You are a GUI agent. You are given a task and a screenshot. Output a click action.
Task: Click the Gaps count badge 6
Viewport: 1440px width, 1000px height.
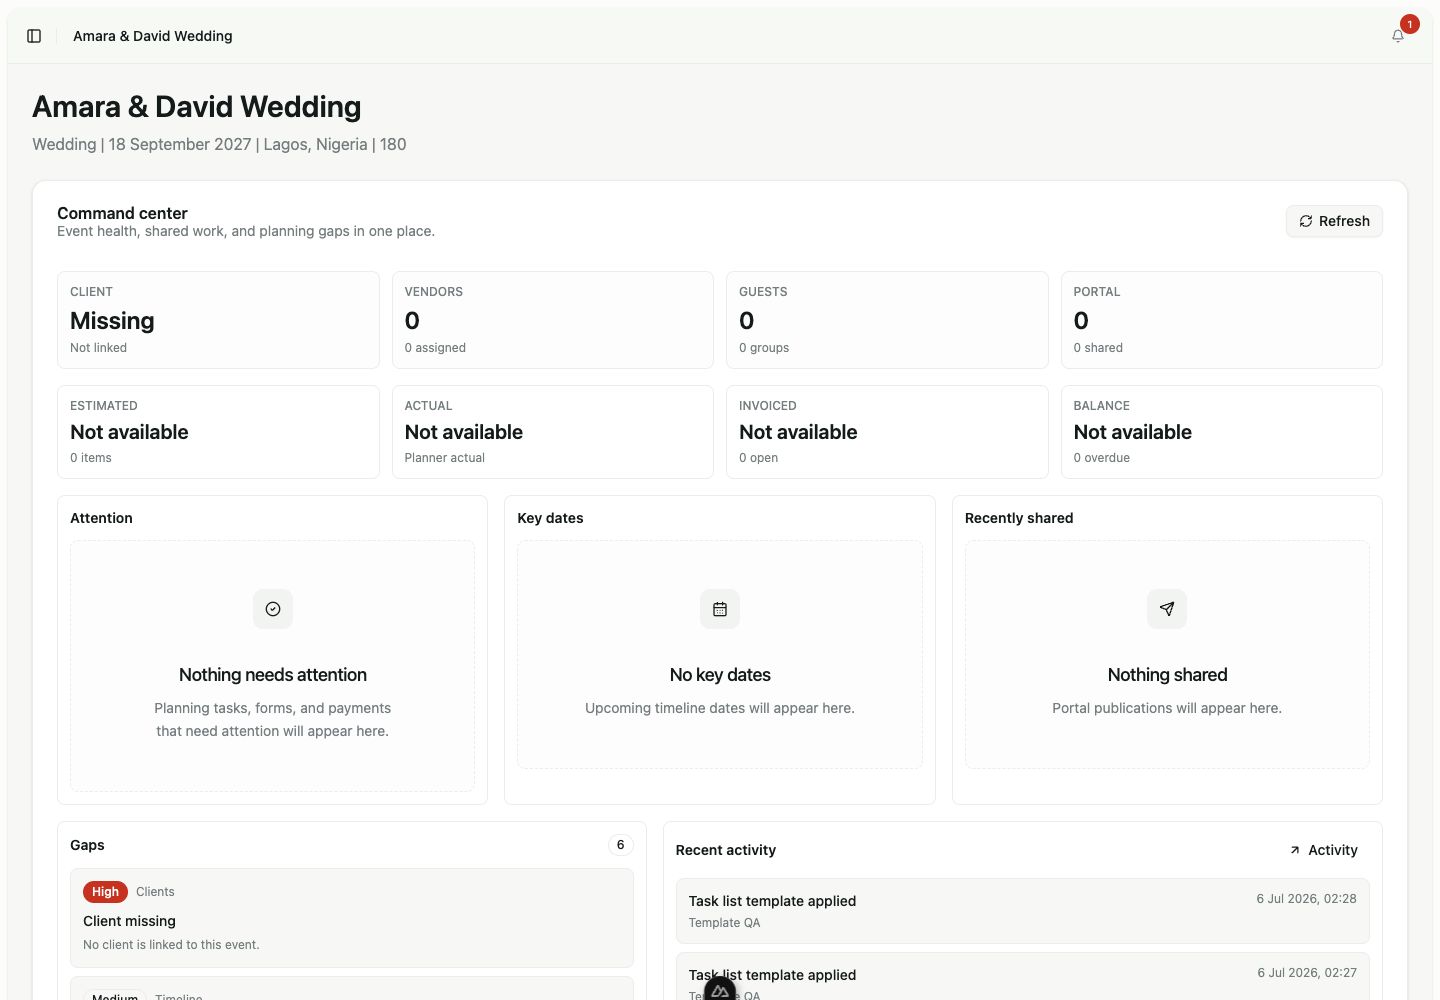(x=621, y=845)
